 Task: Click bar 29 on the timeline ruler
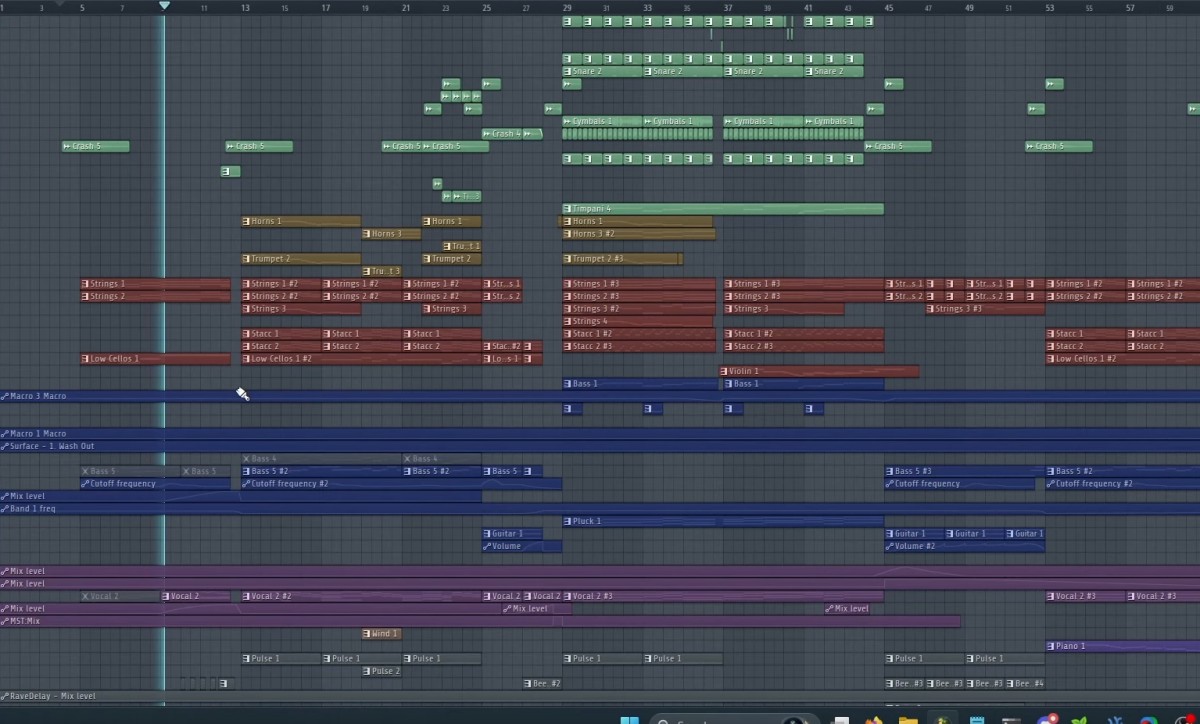click(567, 8)
